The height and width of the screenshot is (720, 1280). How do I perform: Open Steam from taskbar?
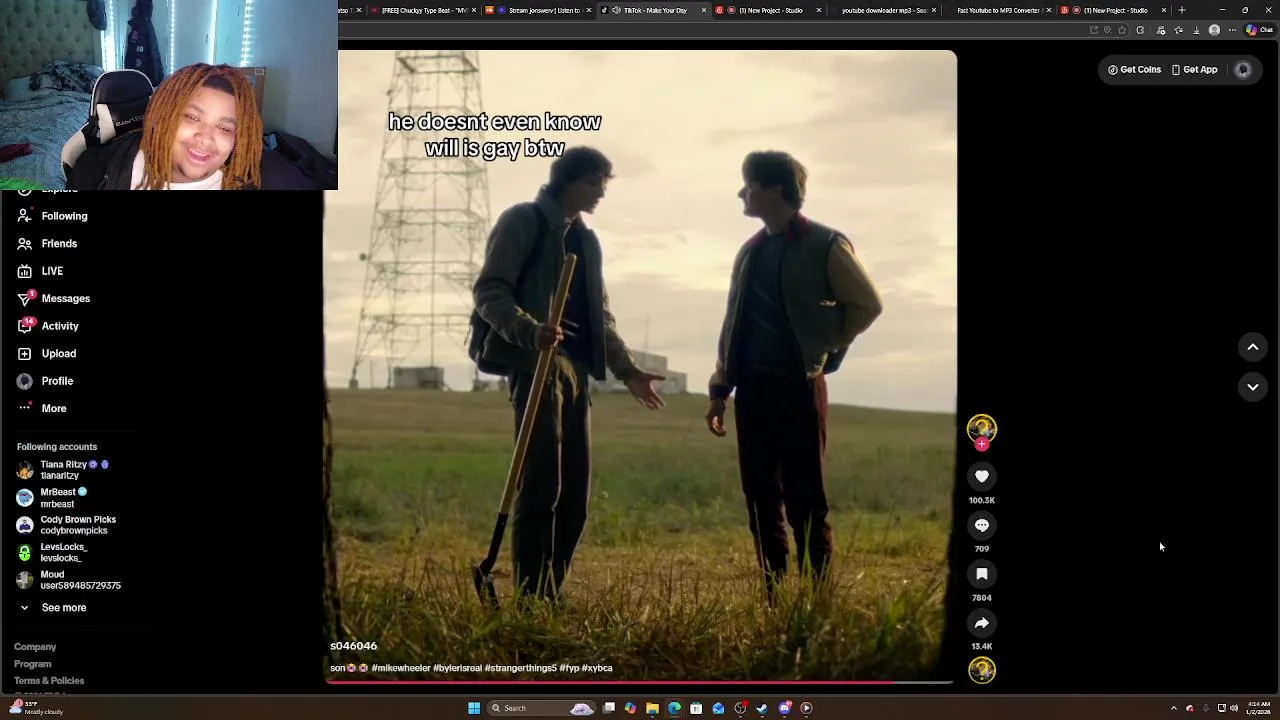(762, 708)
